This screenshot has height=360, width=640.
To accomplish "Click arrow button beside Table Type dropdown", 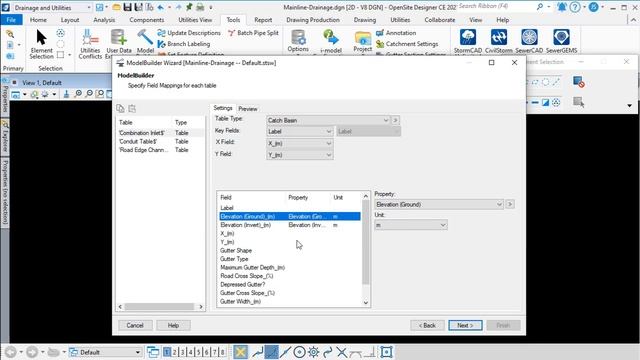I will tap(395, 120).
